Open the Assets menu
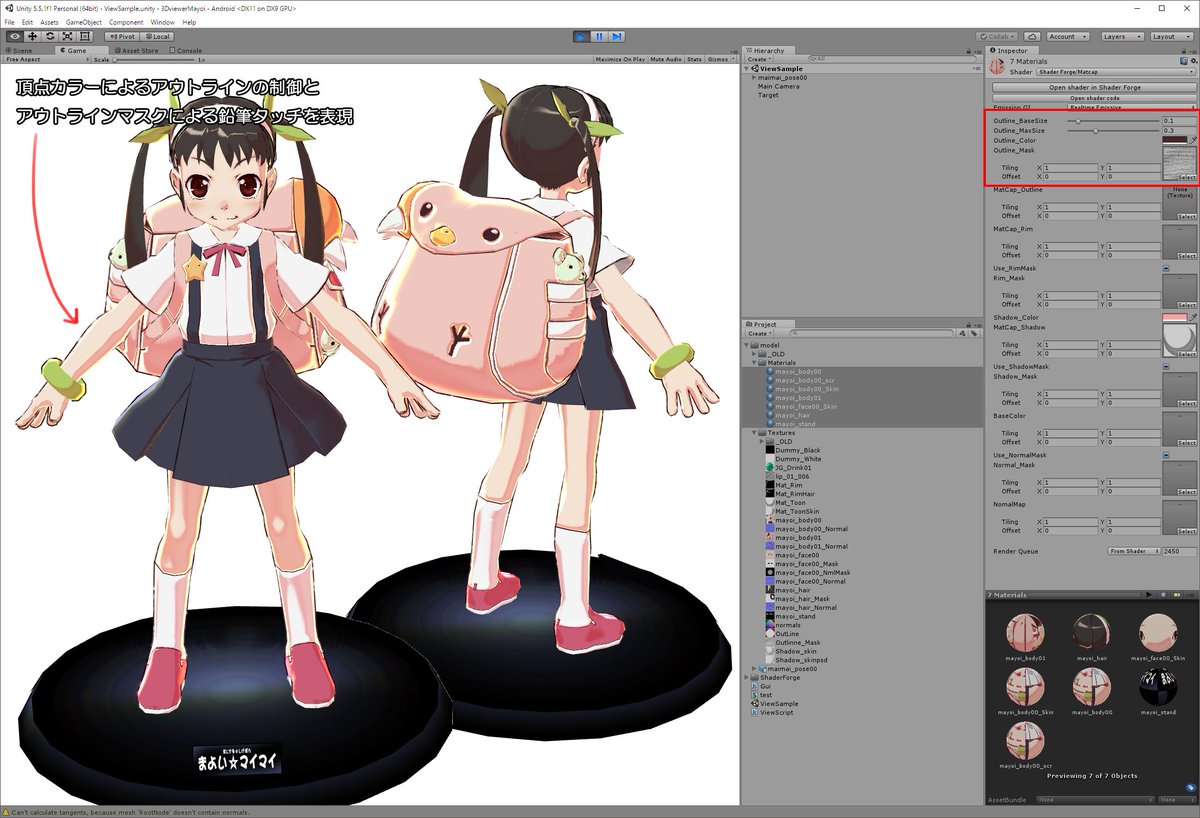Viewport: 1200px width, 818px height. point(49,22)
